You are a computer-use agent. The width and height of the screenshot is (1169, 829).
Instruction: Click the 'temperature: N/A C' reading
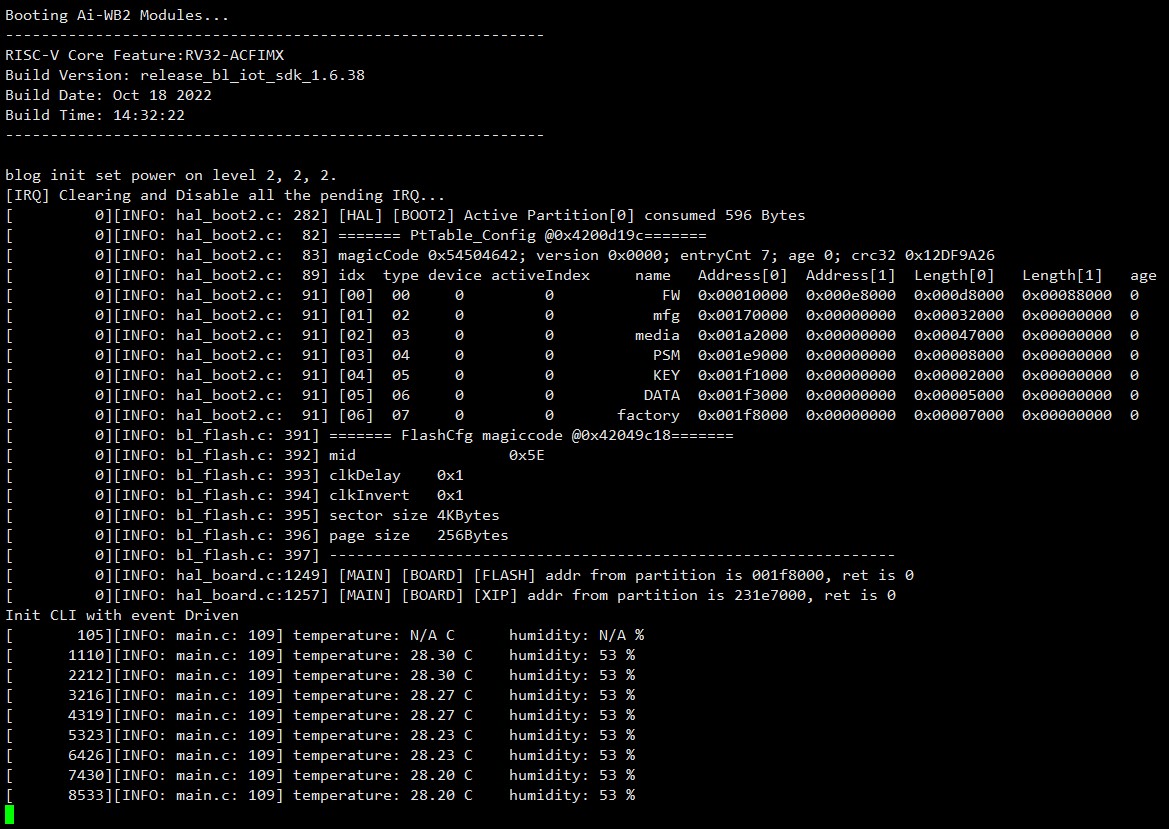tap(374, 635)
